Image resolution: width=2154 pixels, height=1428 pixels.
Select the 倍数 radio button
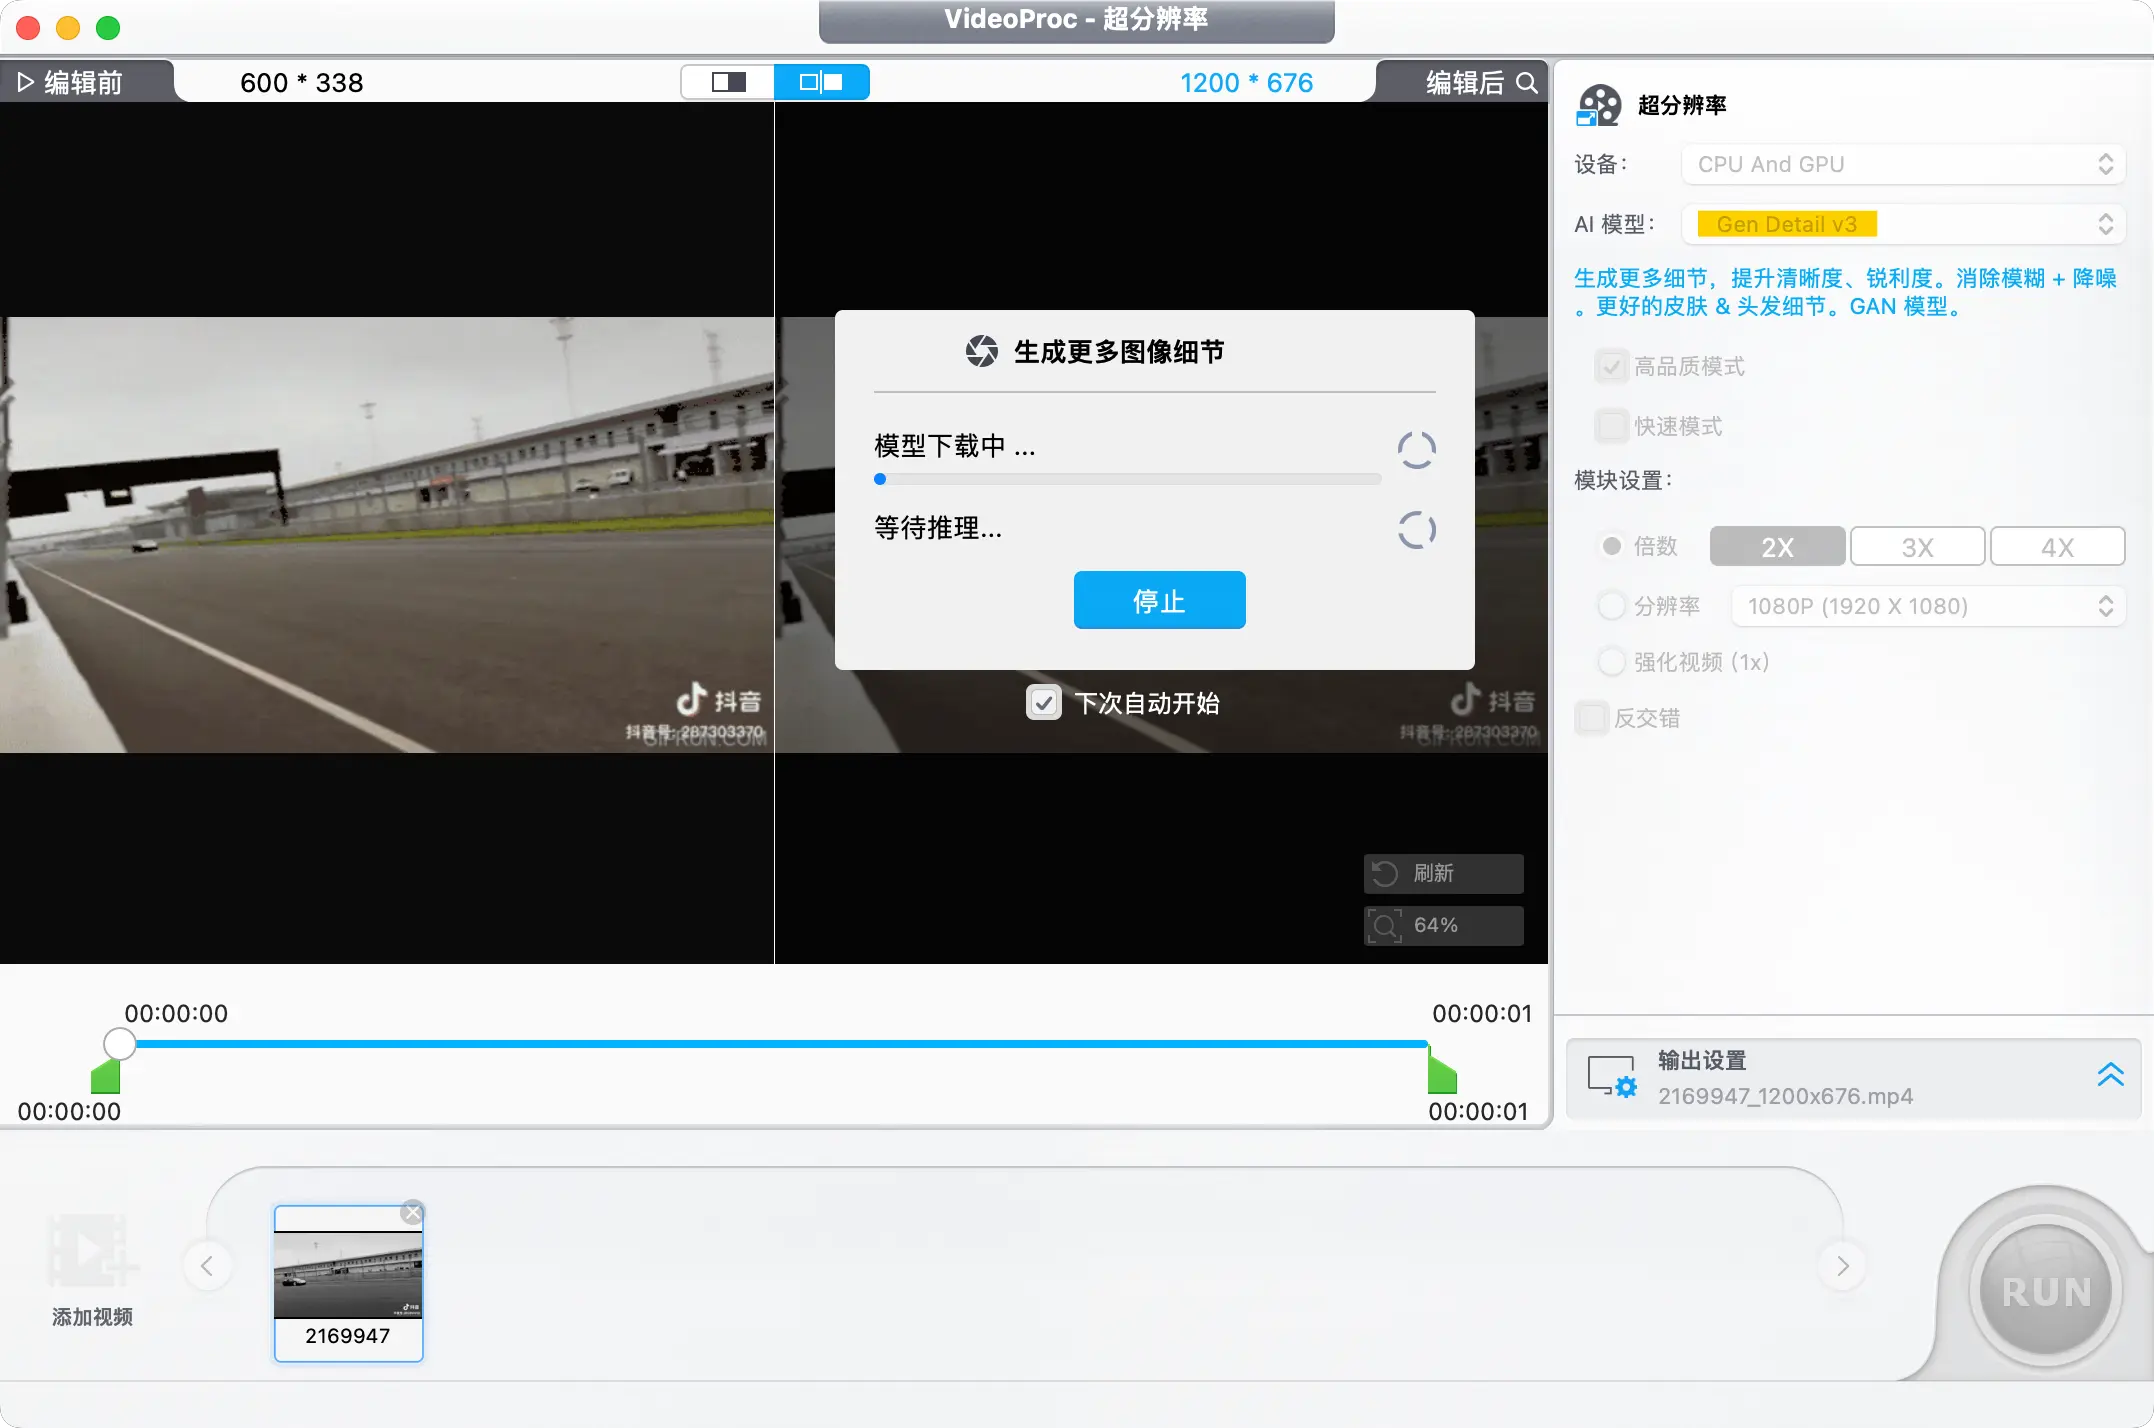point(1611,546)
